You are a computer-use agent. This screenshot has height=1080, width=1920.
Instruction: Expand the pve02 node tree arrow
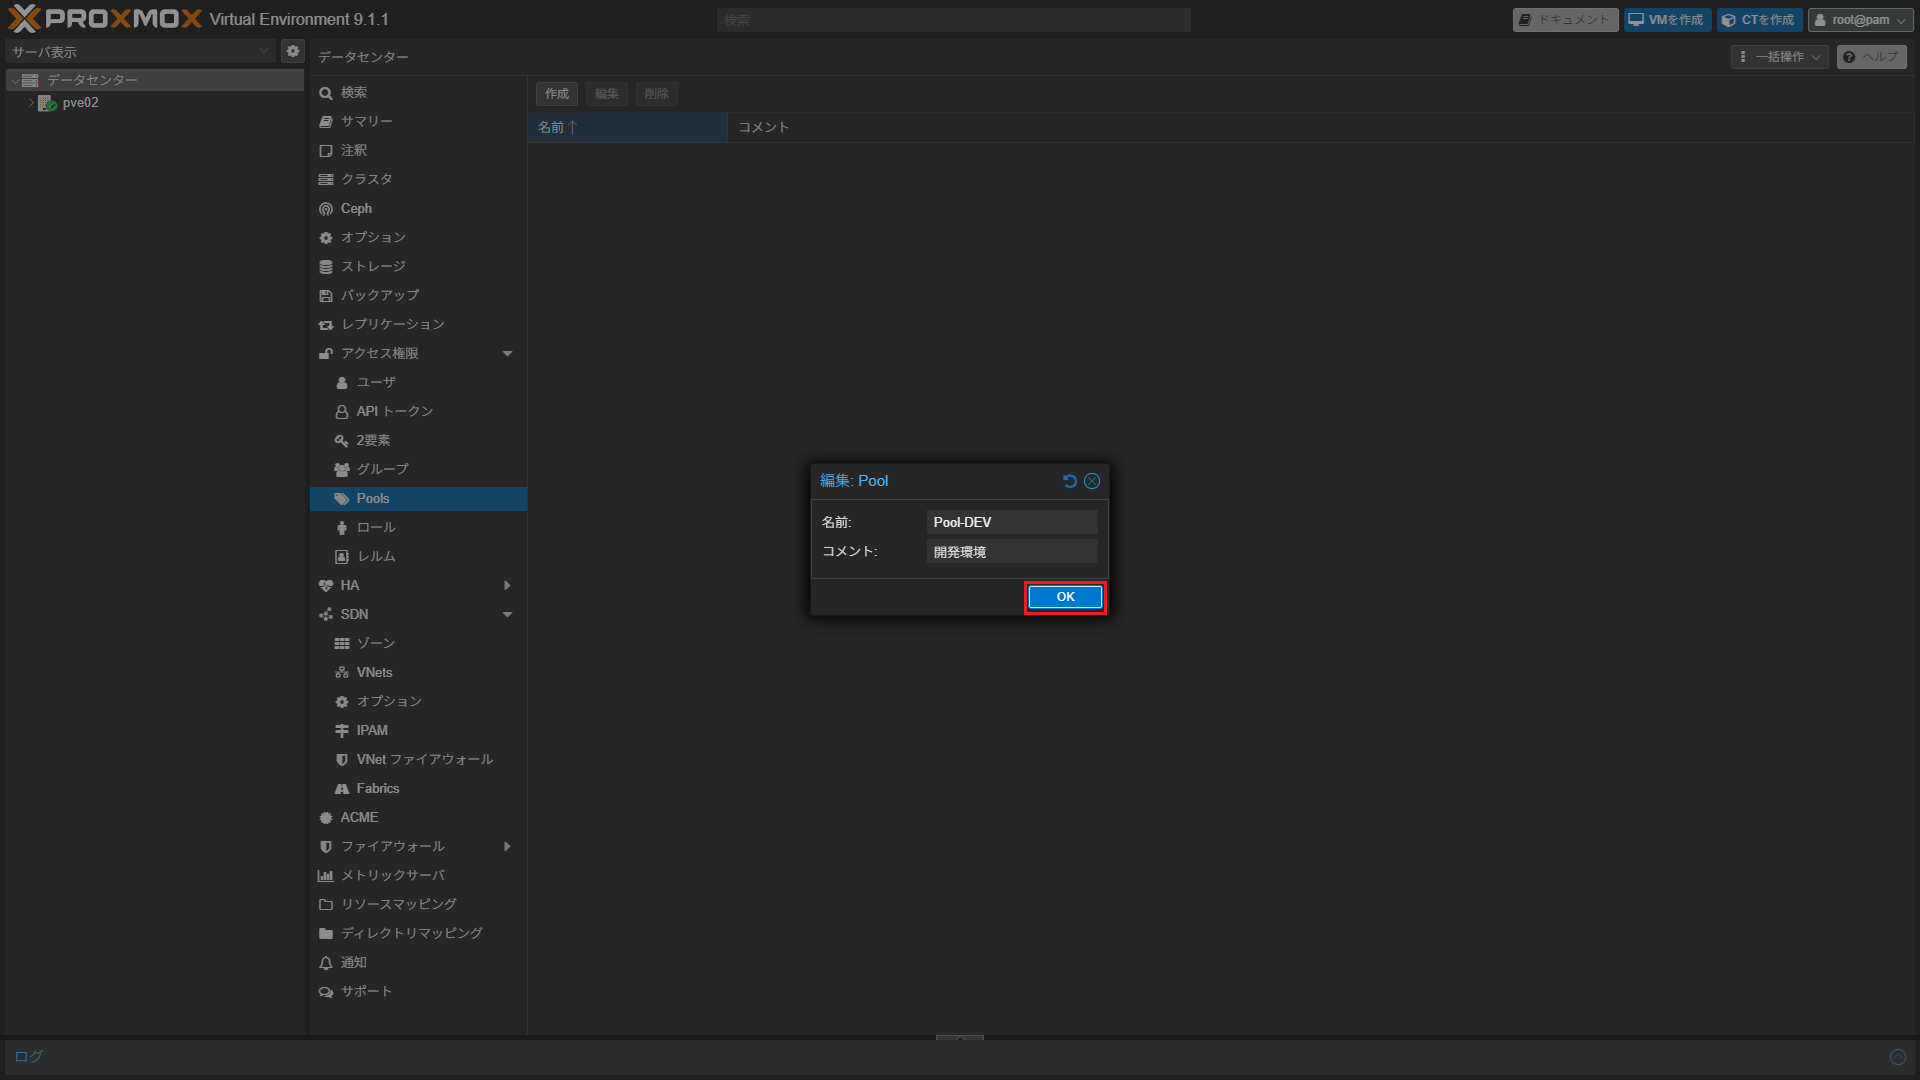click(x=31, y=103)
